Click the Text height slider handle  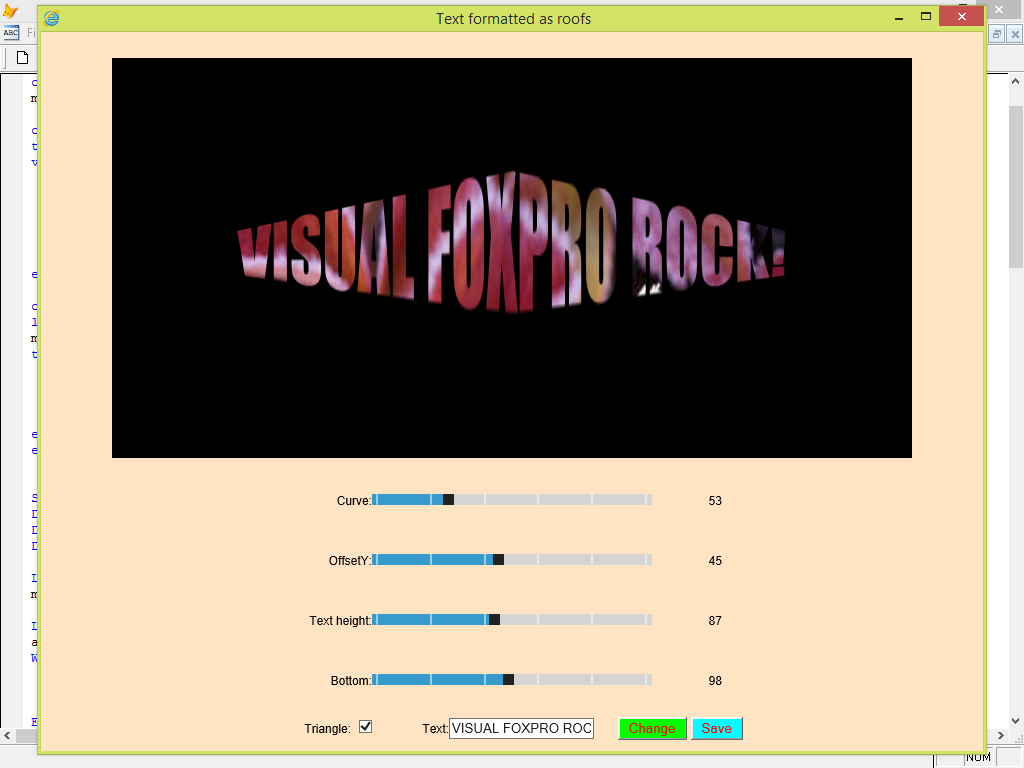[x=495, y=620]
